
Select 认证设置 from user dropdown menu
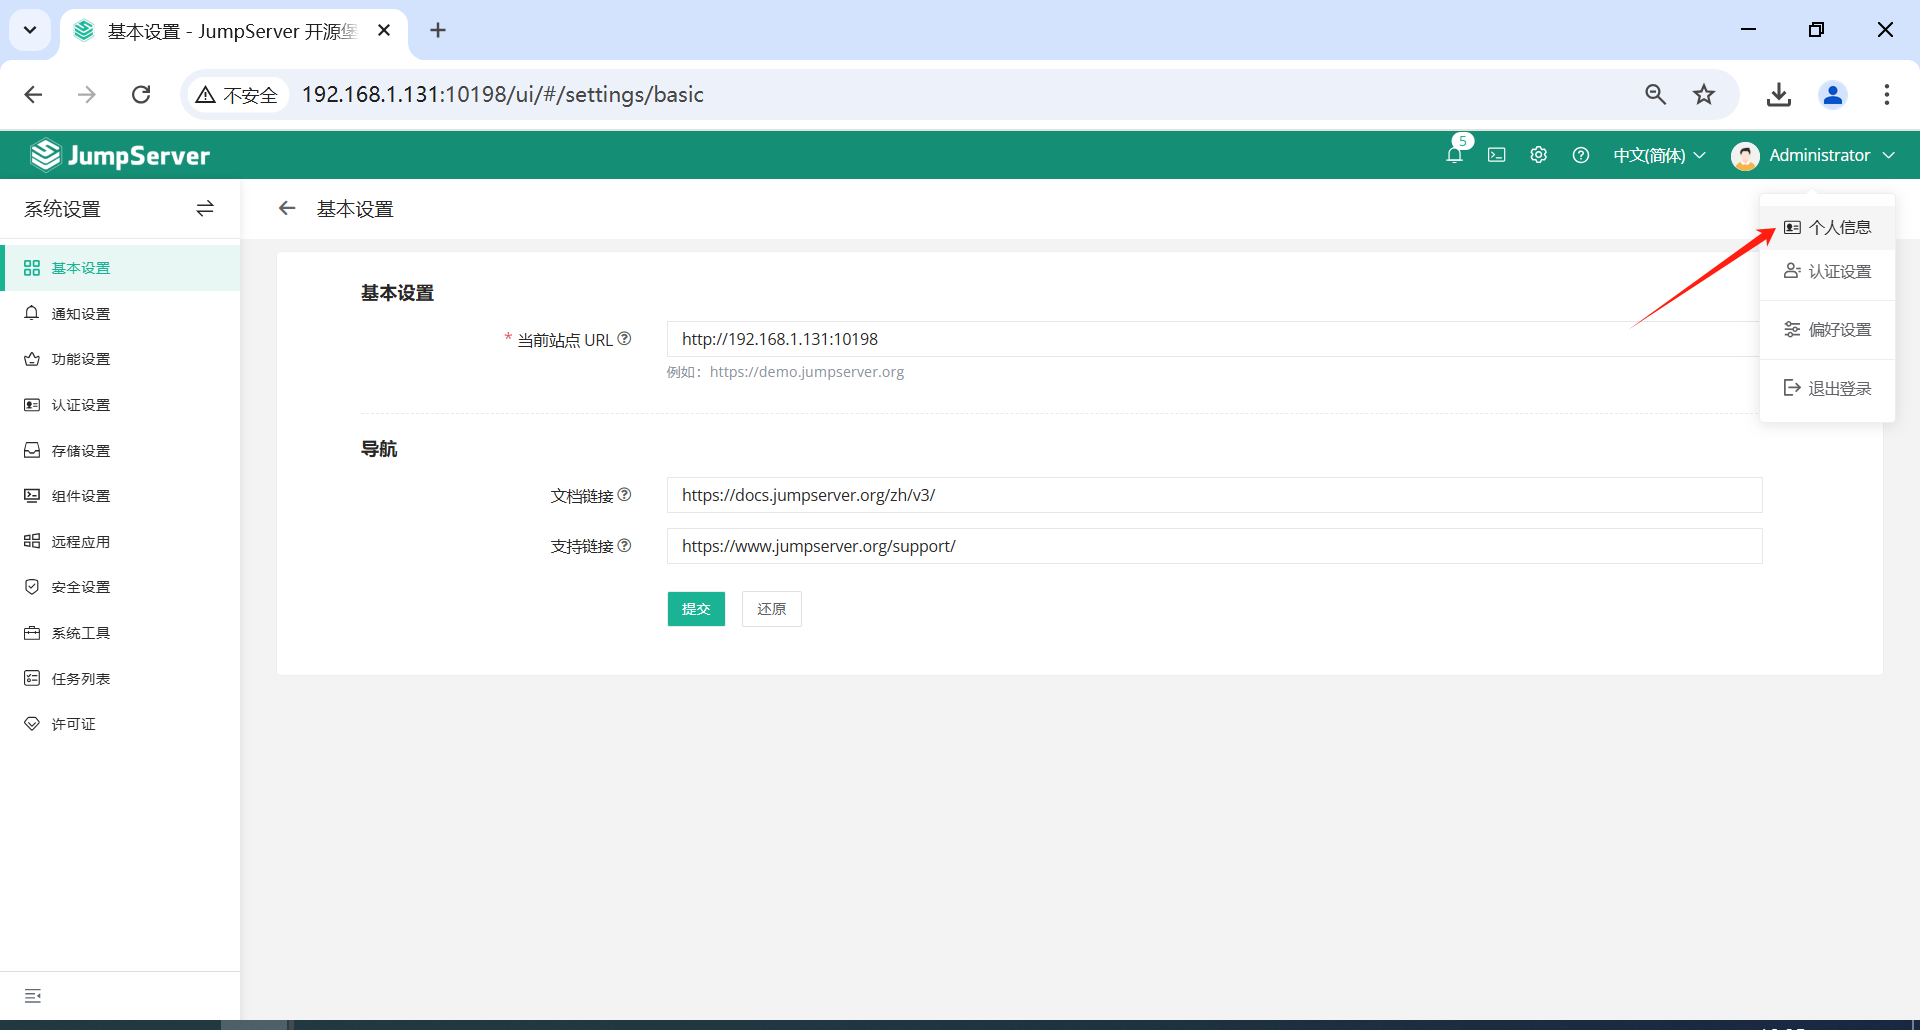1827,271
